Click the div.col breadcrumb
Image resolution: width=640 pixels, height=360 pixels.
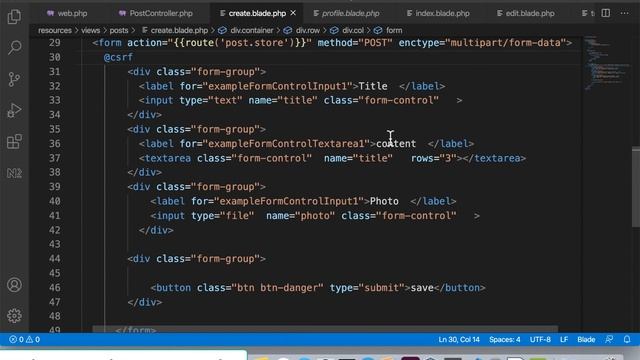point(347,30)
